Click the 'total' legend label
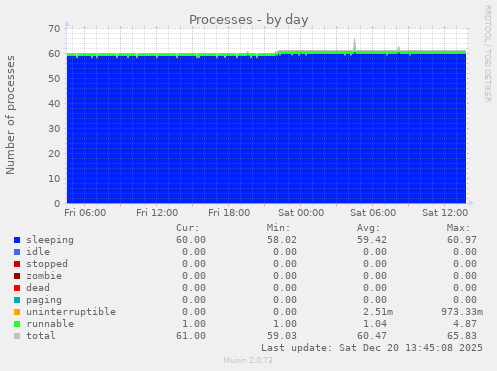The image size is (497, 371). pos(41,336)
